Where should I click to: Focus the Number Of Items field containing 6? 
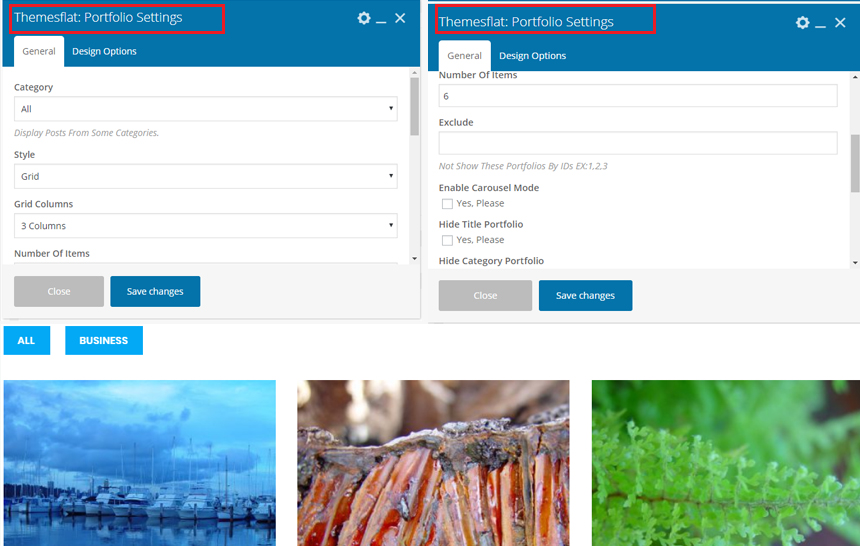pyautogui.click(x=638, y=96)
